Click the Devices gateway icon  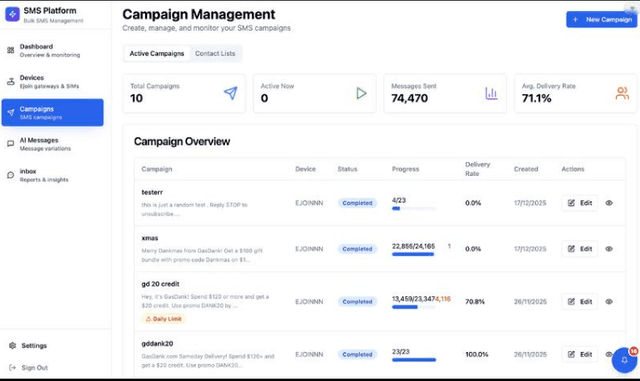point(11,81)
